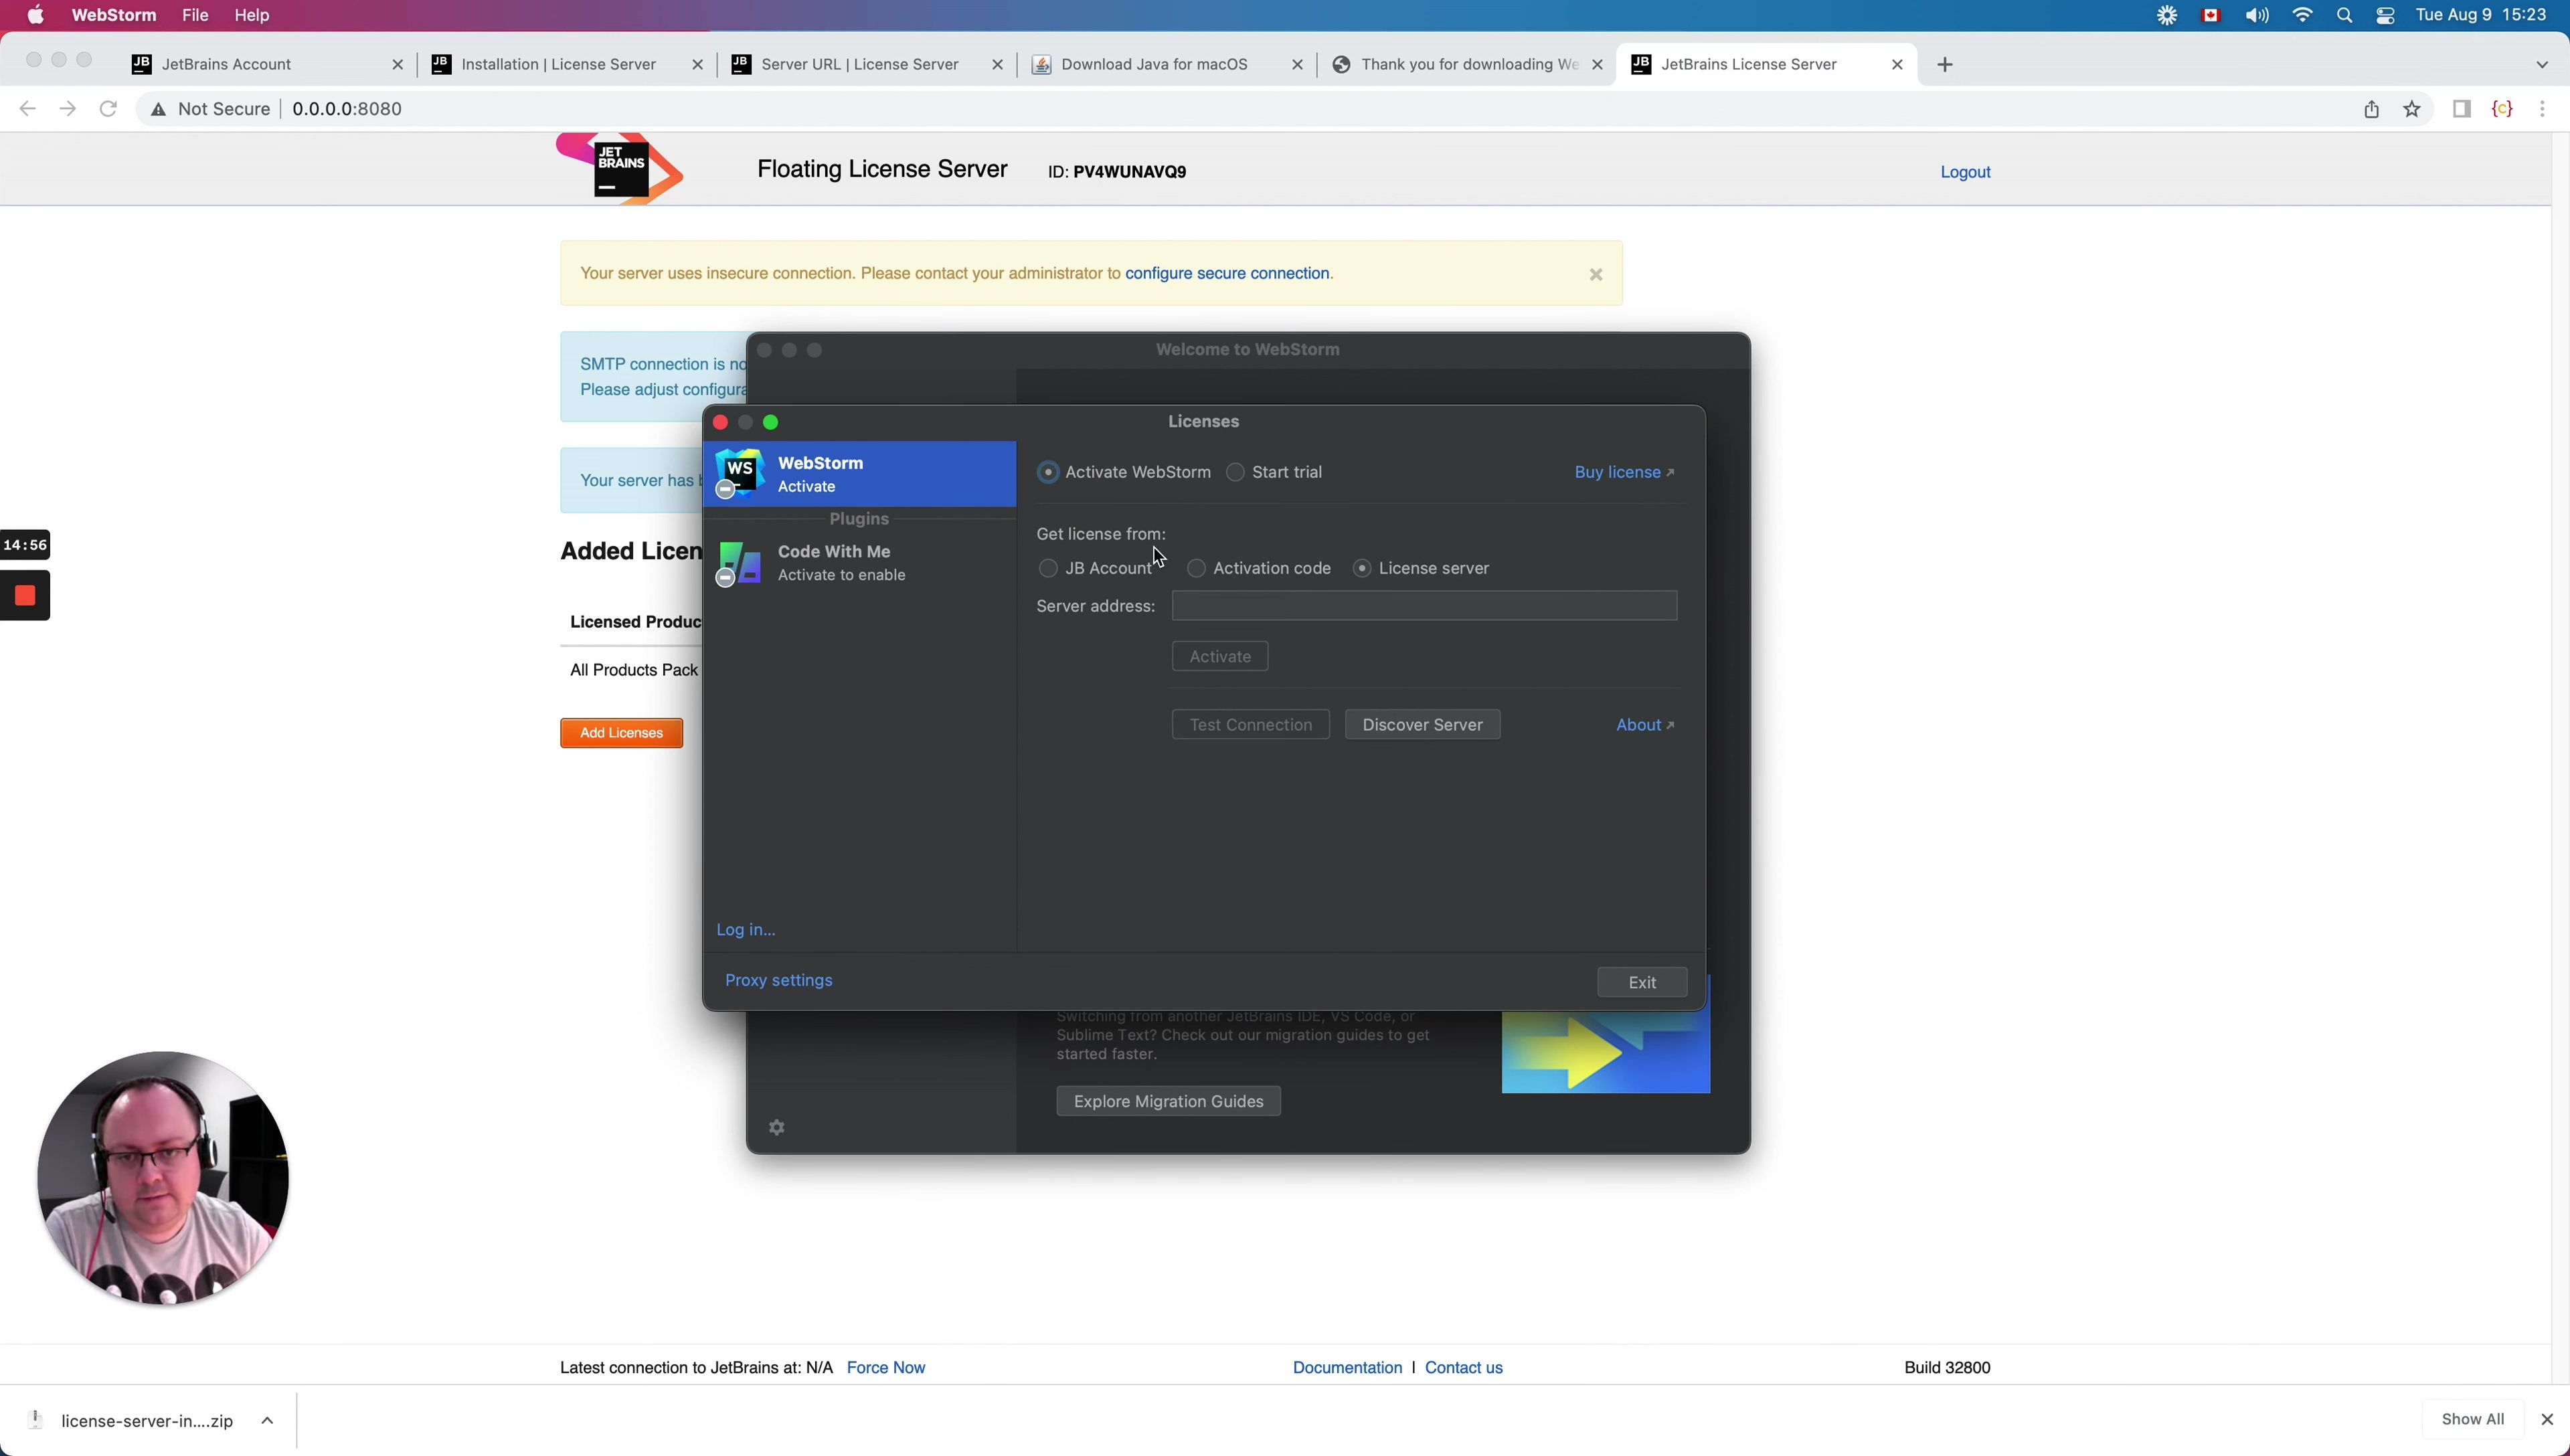Screen dimensions: 2570x1456
Task: Click the menu bar clock Tue Aug 9
Action: tap(2481, 15)
